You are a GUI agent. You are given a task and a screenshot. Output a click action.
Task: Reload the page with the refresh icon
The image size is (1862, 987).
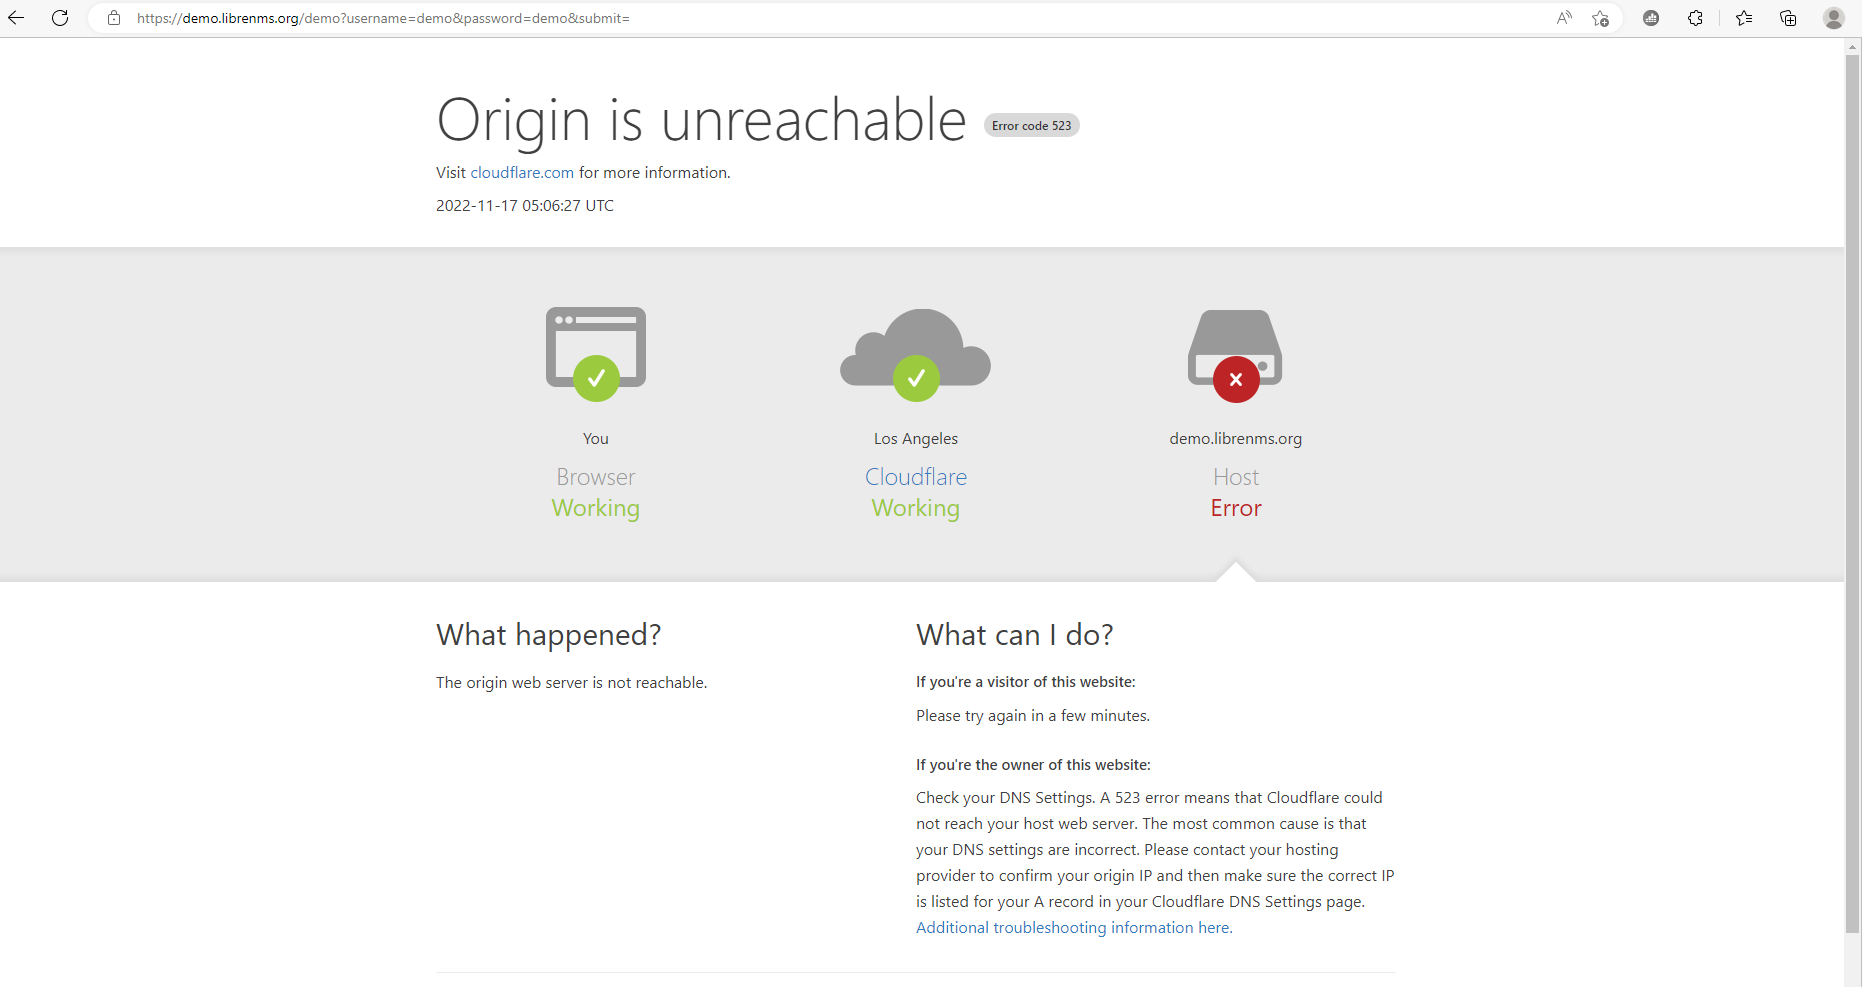click(60, 18)
